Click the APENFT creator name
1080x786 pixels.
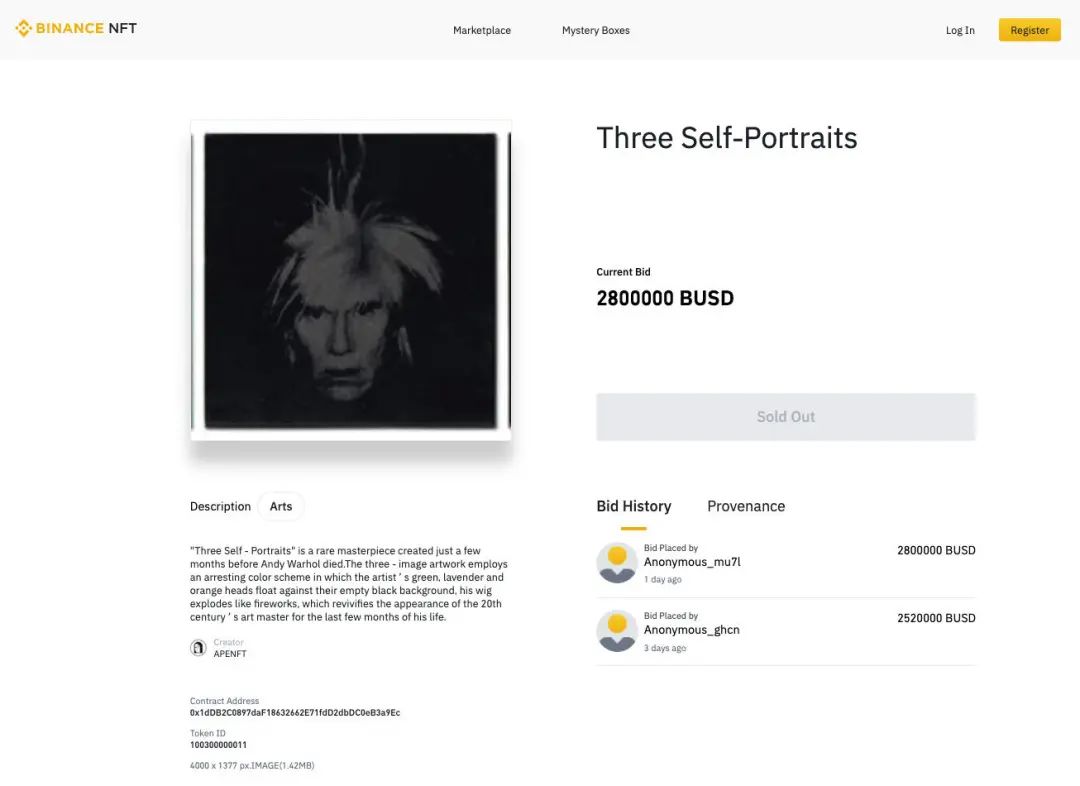(x=230, y=654)
